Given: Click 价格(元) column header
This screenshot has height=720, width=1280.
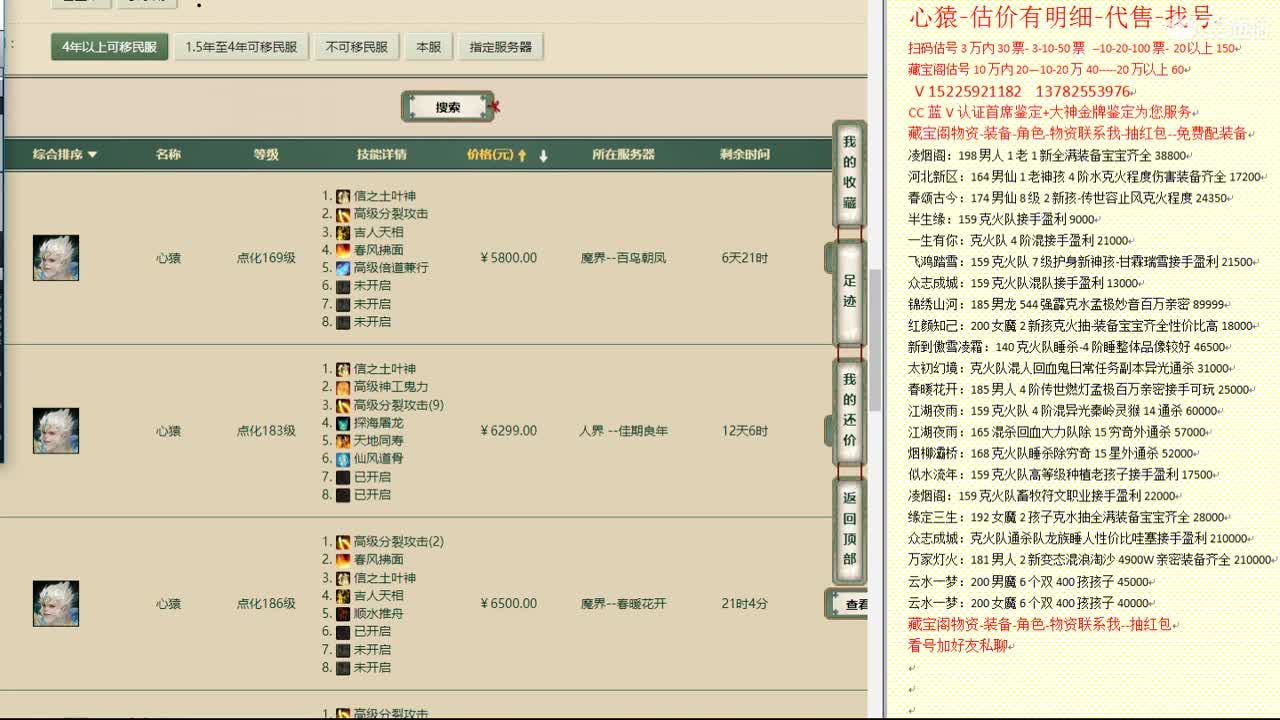Looking at the screenshot, I should [x=490, y=155].
